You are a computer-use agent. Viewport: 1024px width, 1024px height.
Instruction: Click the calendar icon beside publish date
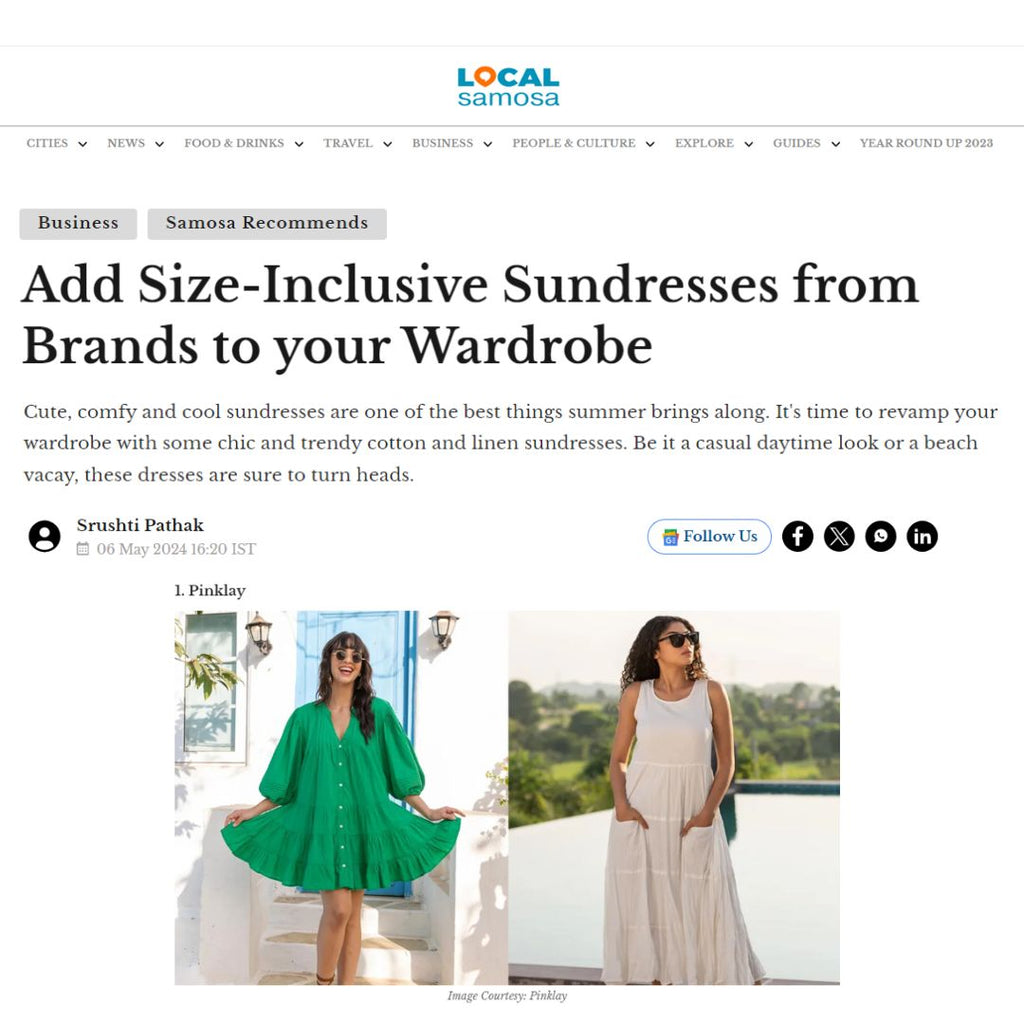pyautogui.click(x=83, y=549)
